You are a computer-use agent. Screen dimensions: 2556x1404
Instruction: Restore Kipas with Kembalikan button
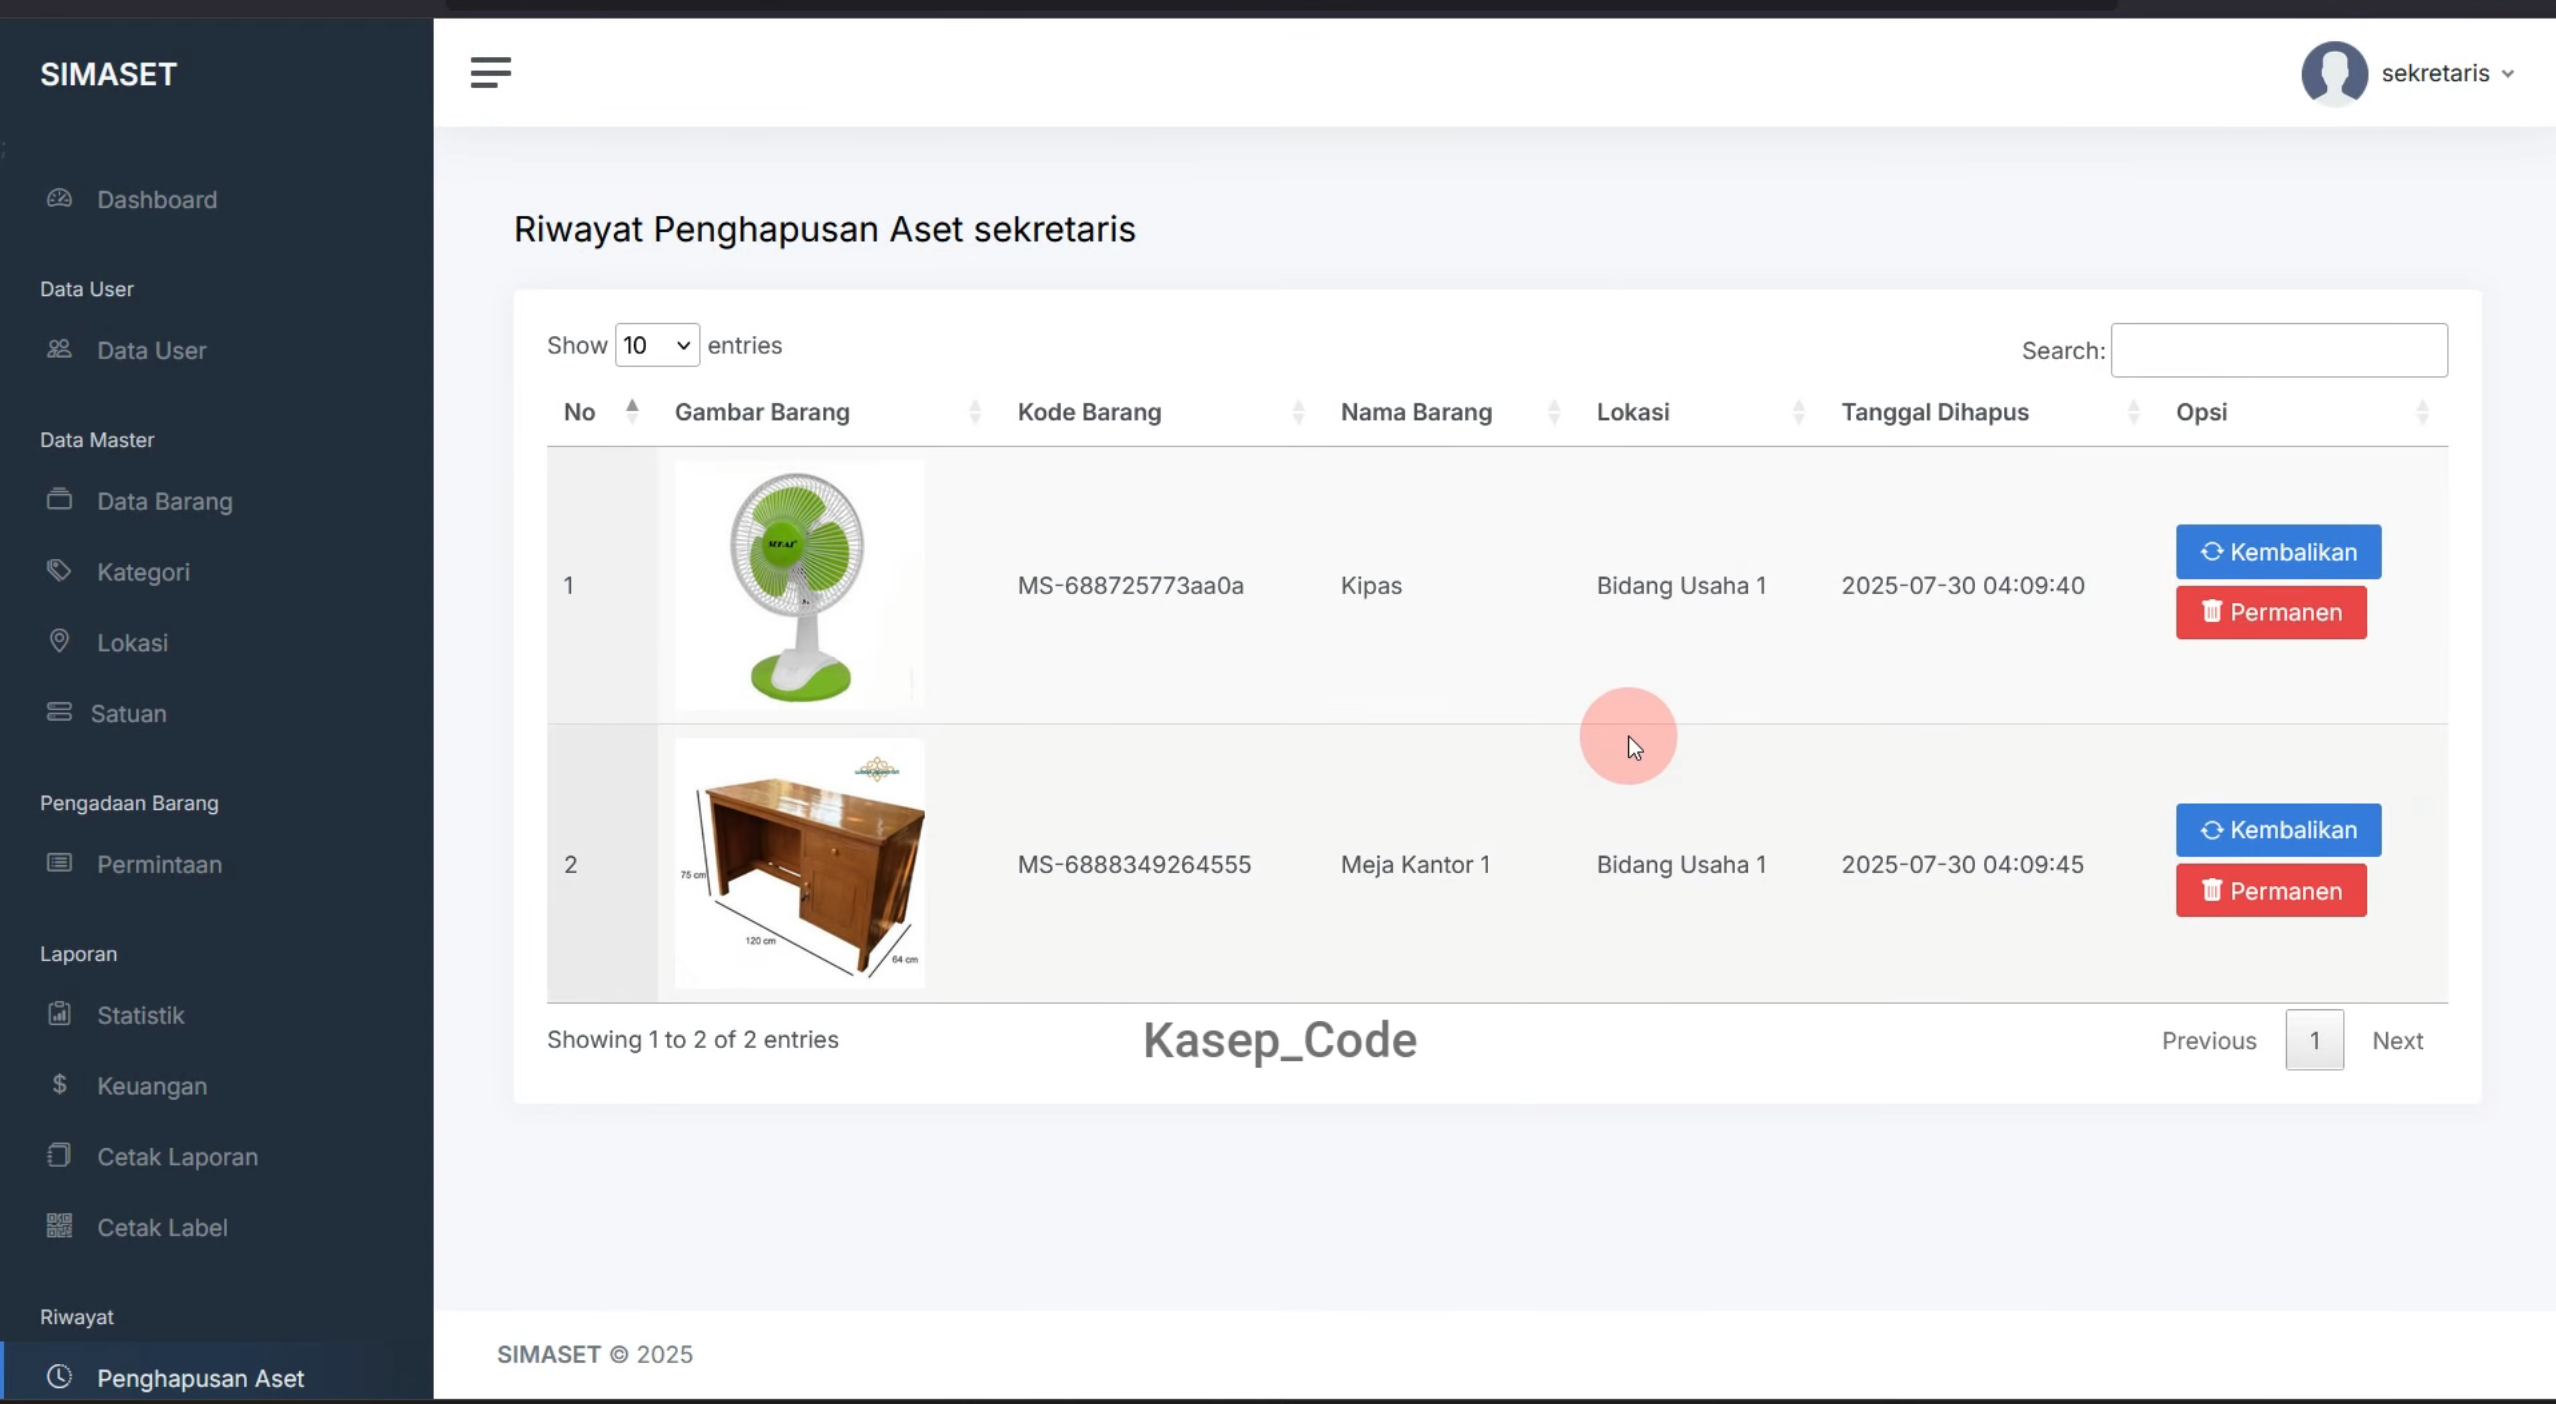(2278, 552)
